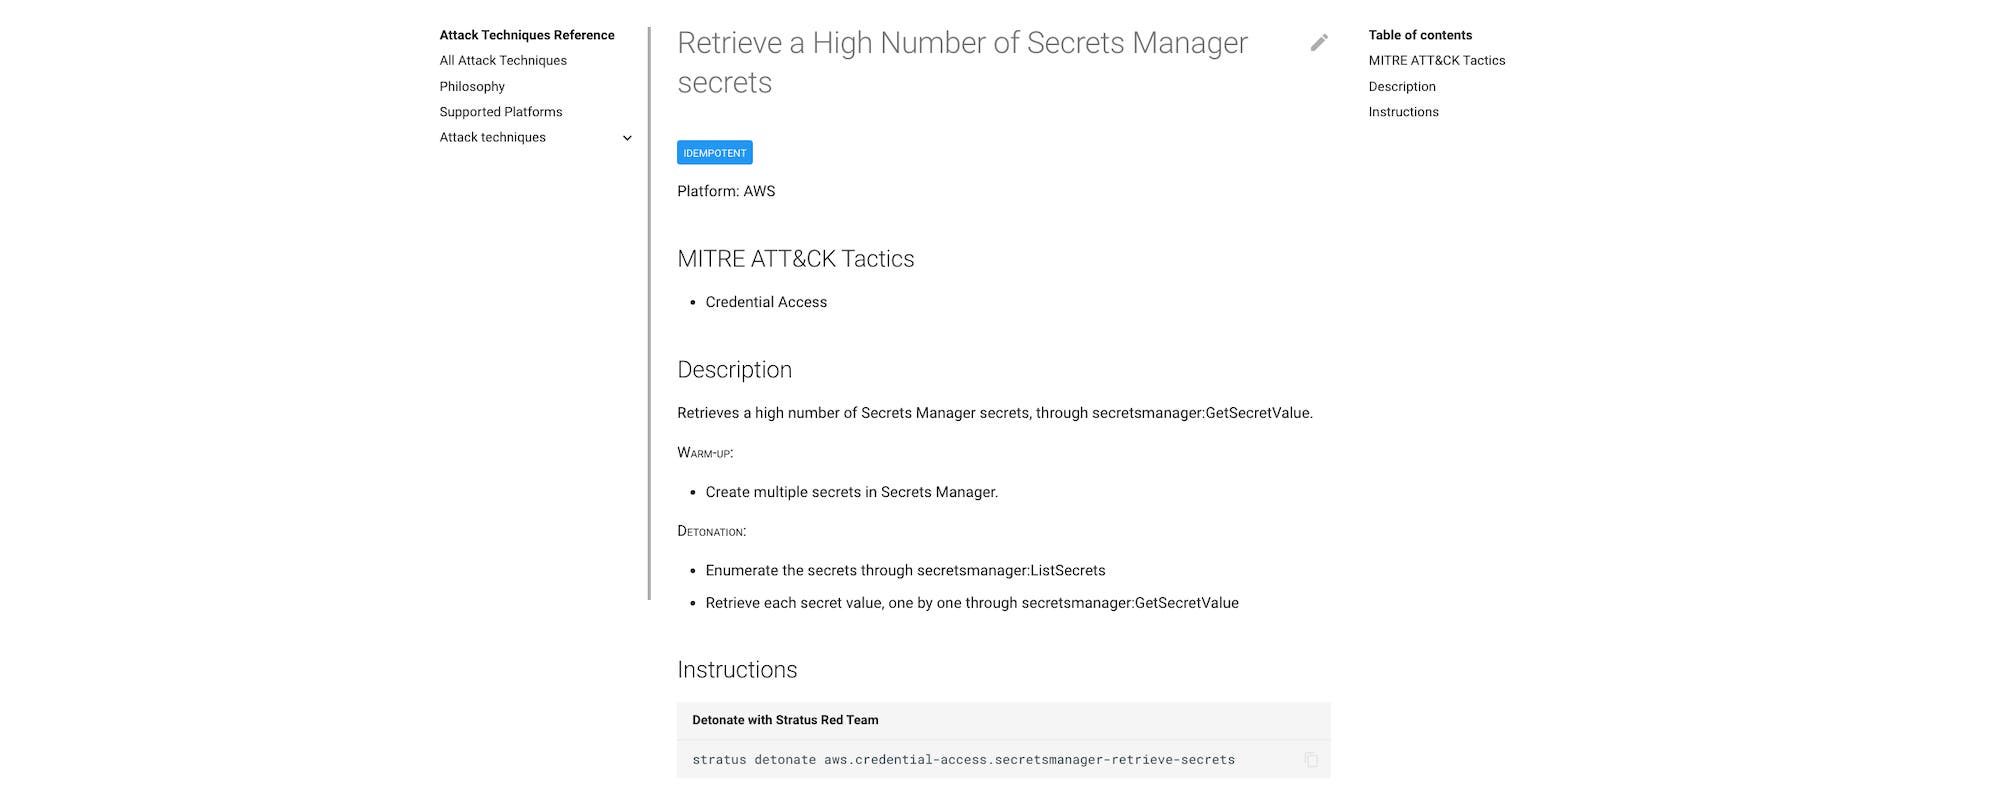Open the All Attack Techniques page

pyautogui.click(x=503, y=60)
